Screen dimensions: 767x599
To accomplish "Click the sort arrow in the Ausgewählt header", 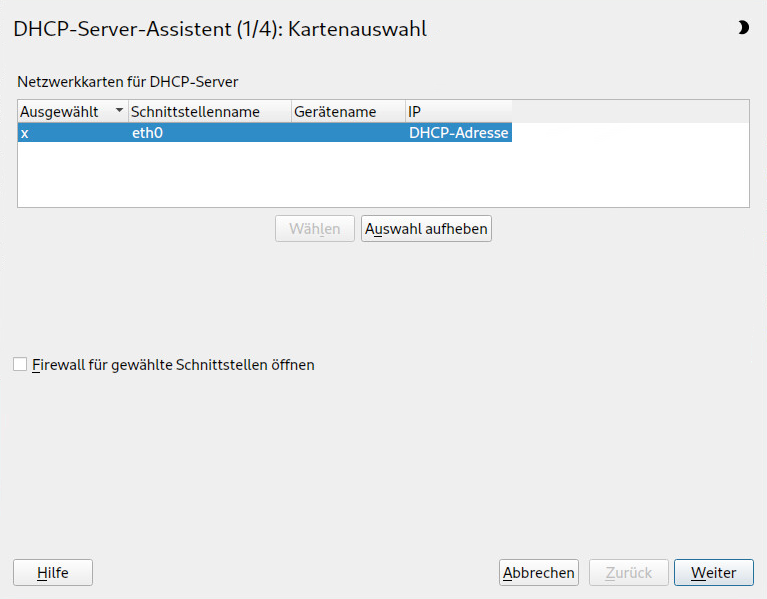I will [x=120, y=112].
